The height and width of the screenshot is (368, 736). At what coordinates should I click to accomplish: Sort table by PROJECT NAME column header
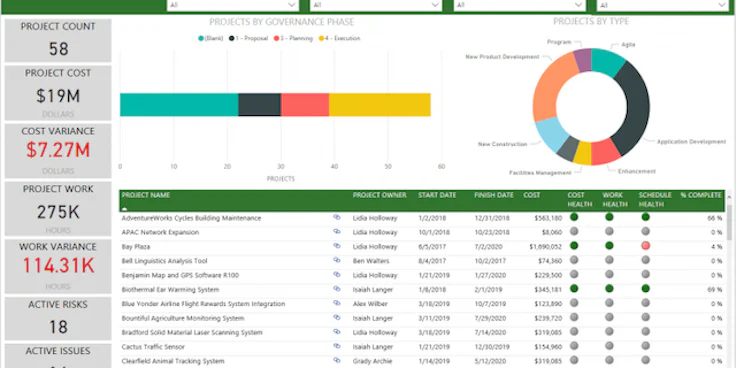[x=146, y=195]
